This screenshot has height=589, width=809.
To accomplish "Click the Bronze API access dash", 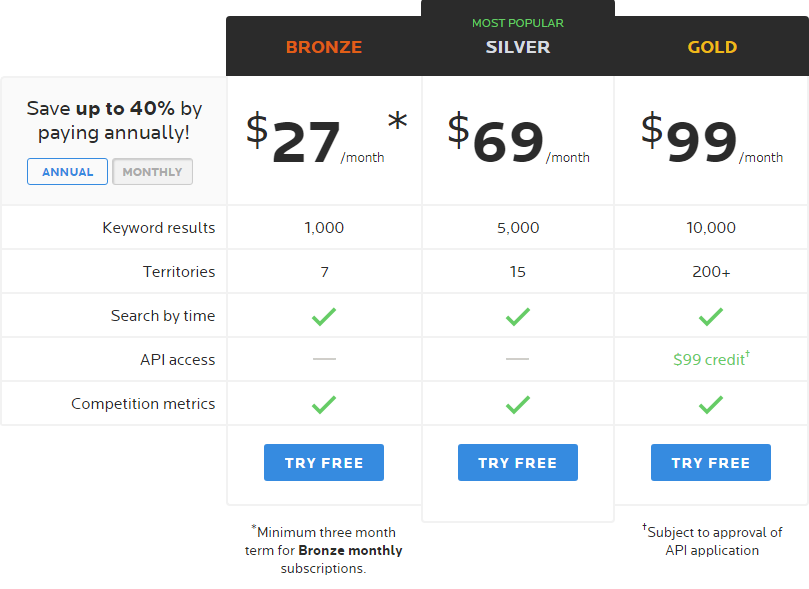I will tap(324, 358).
